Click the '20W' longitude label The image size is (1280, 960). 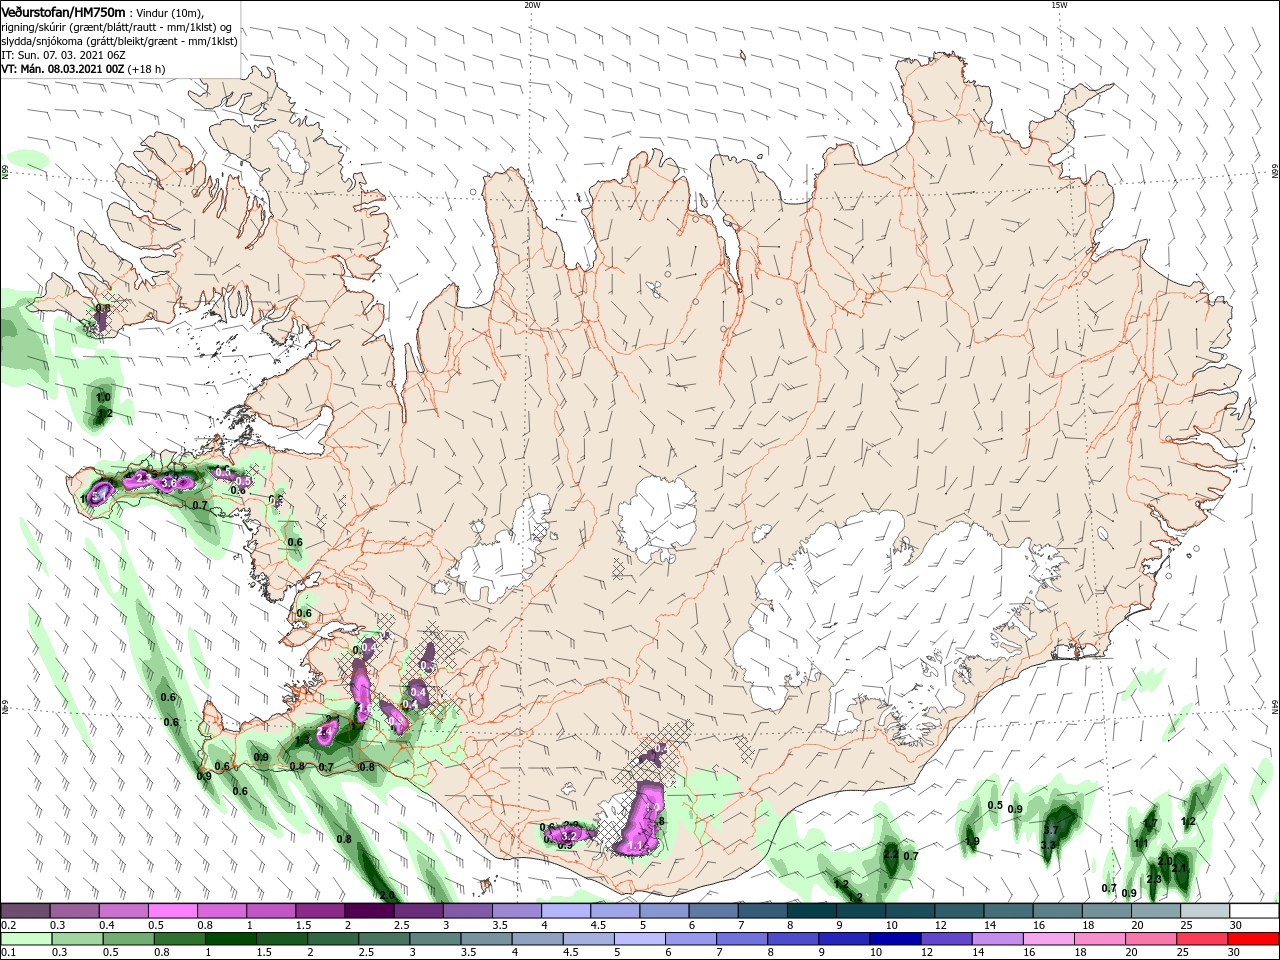pos(532,5)
